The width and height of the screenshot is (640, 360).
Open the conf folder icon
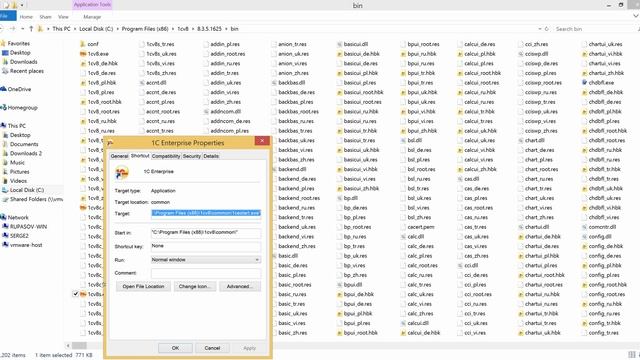(82, 44)
